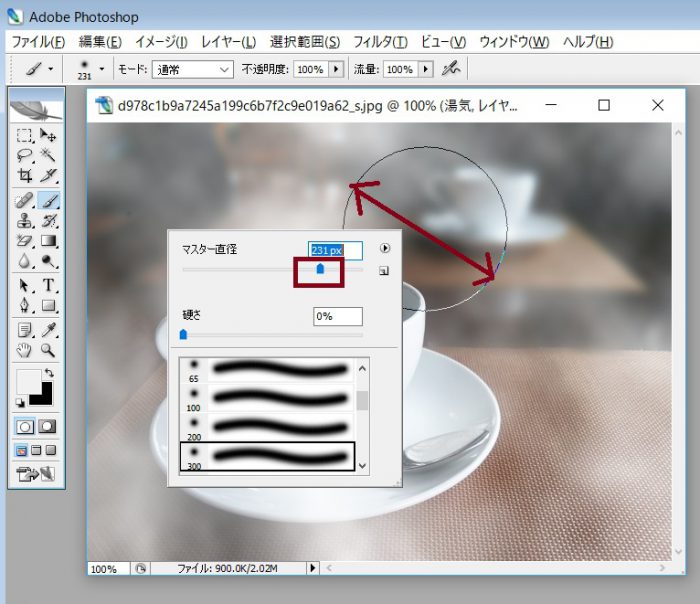
Task: Click the flow percentage field
Action: (x=400, y=69)
